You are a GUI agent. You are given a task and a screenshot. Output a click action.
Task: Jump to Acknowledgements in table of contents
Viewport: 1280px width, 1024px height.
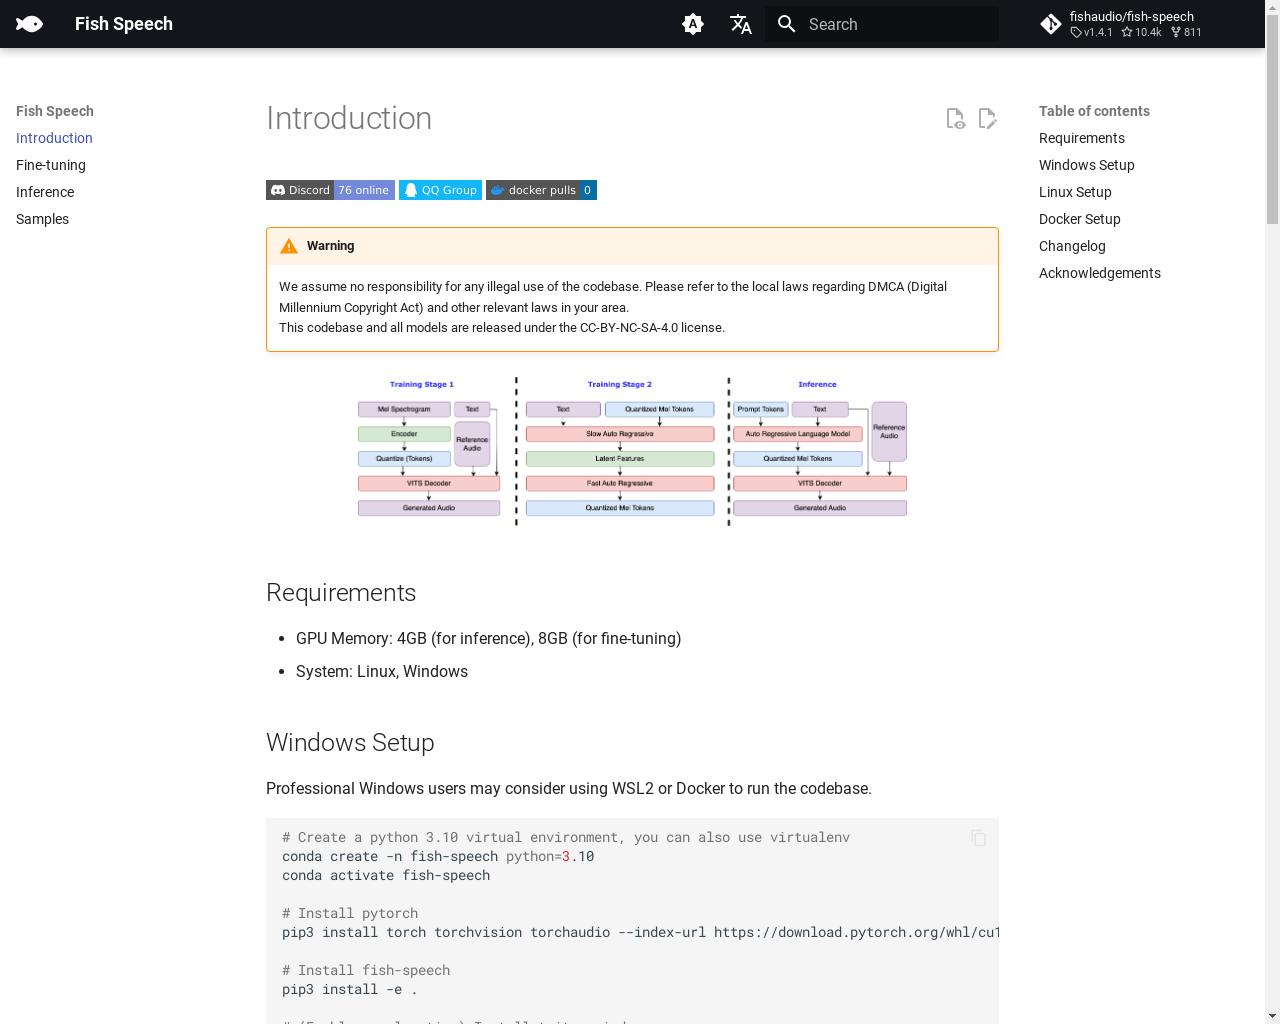[x=1100, y=273]
